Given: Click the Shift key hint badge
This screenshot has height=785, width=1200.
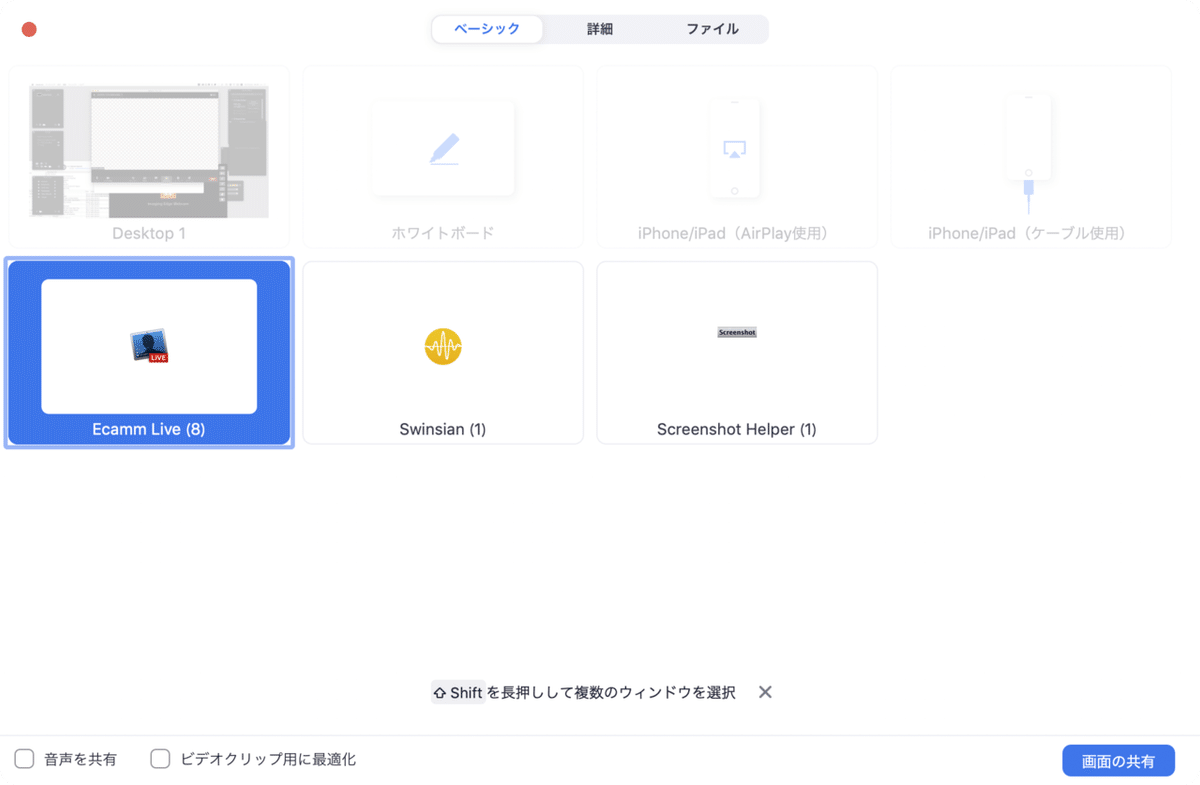Looking at the screenshot, I should pyautogui.click(x=458, y=692).
